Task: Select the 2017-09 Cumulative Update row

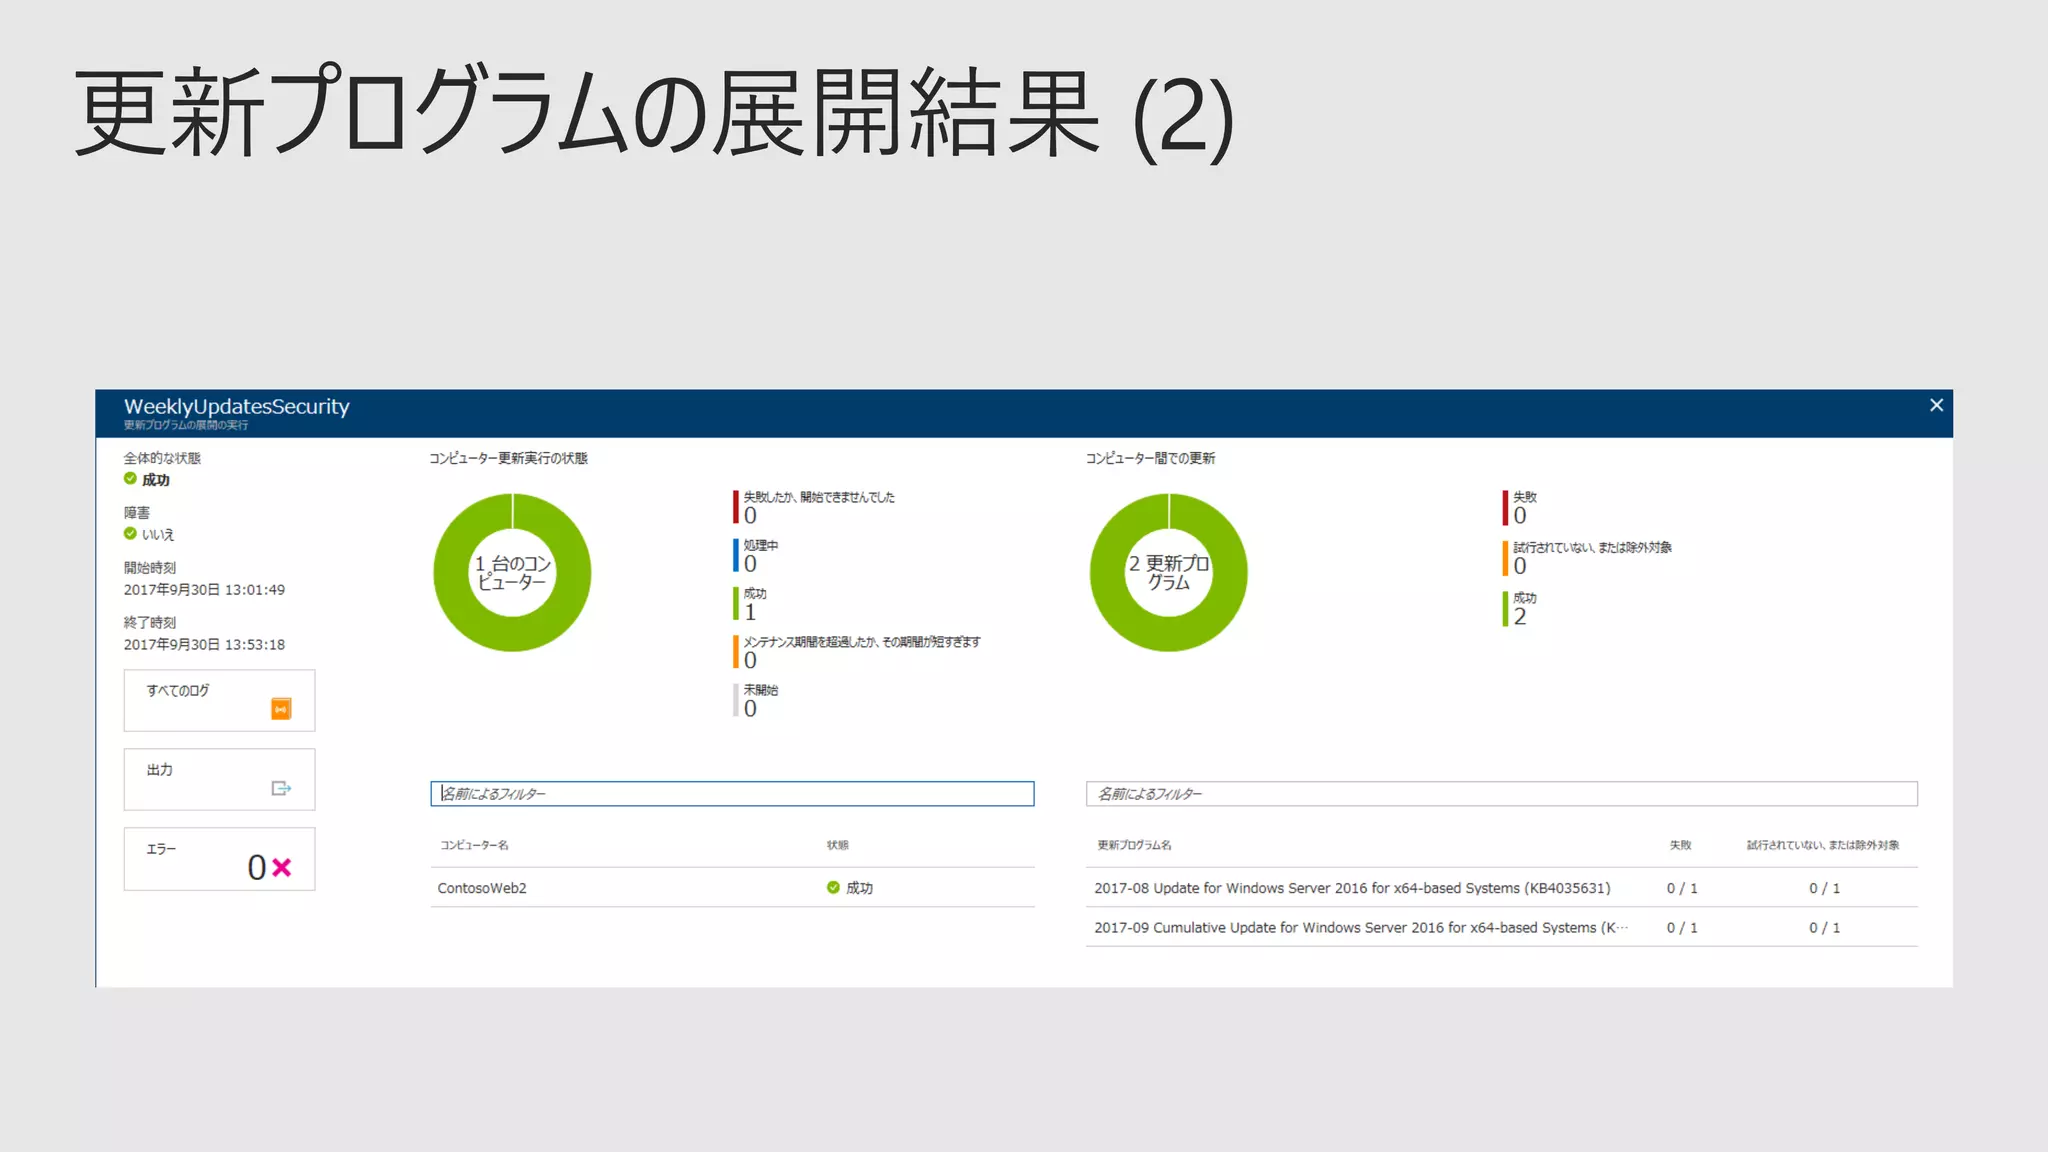Action: (1360, 927)
